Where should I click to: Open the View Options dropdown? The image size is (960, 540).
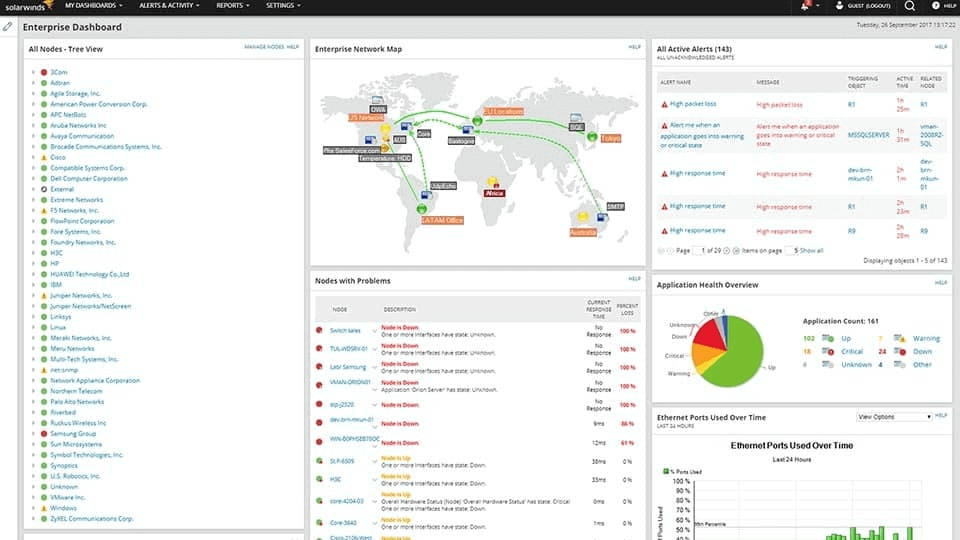click(x=893, y=416)
